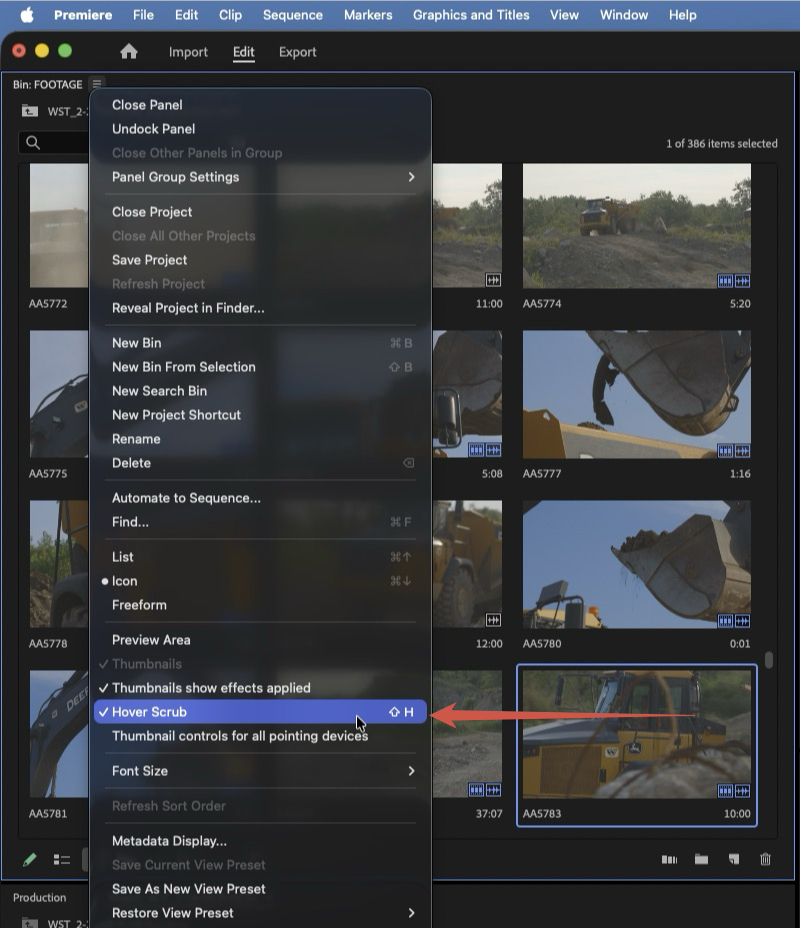Switch to the Export tab

(x=298, y=52)
